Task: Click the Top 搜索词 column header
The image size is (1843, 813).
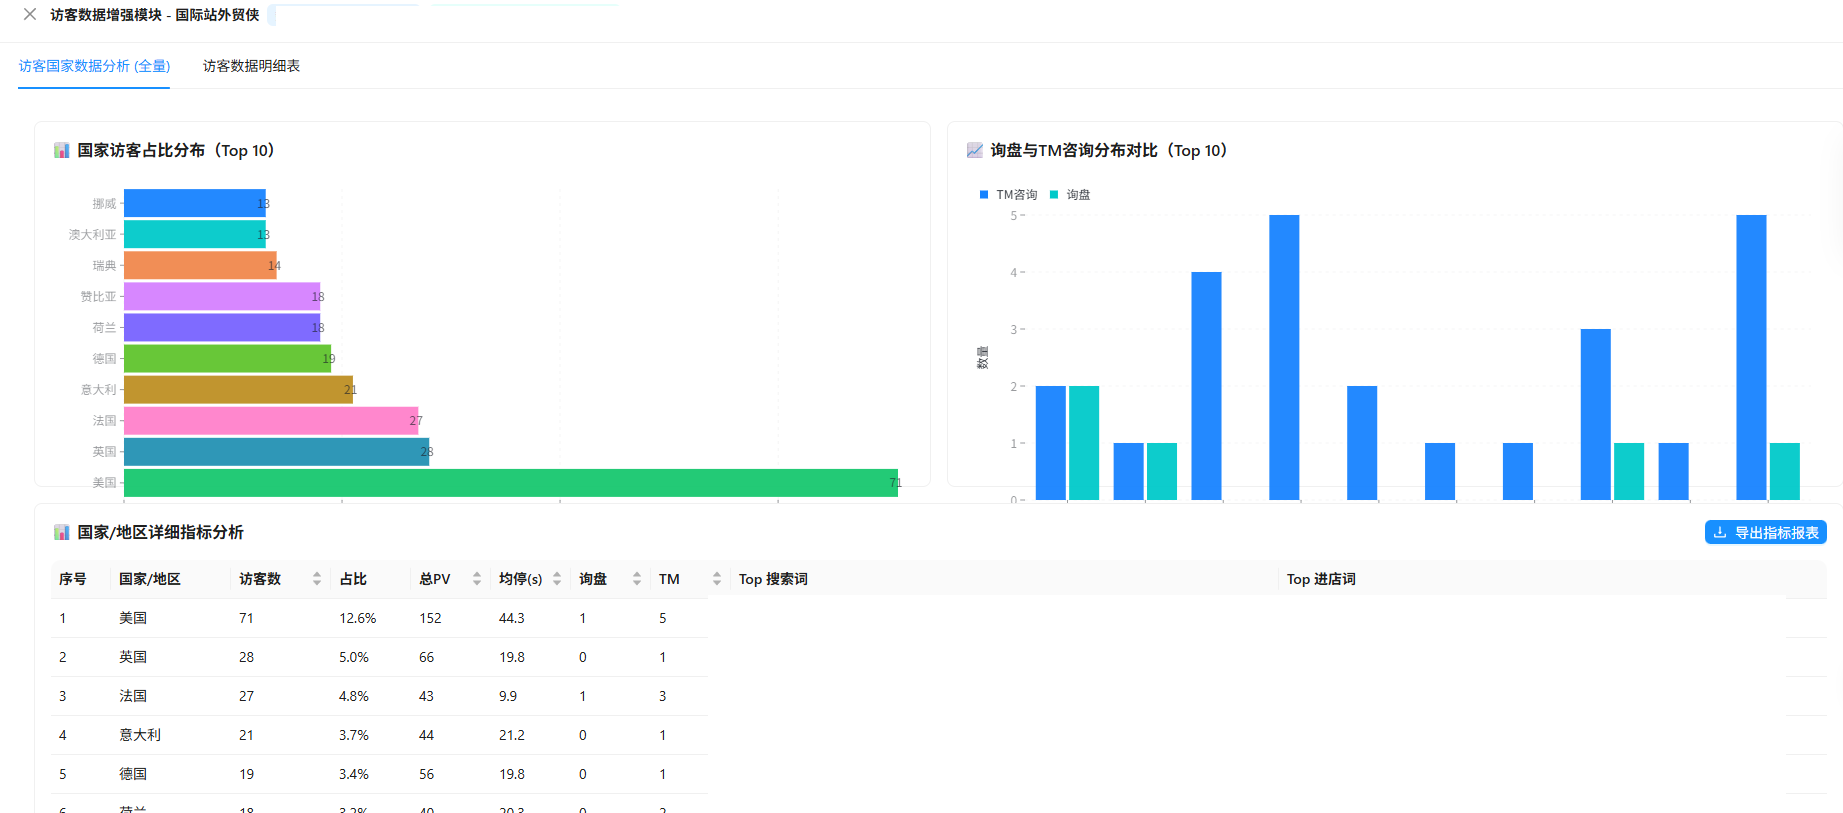Action: pos(773,579)
